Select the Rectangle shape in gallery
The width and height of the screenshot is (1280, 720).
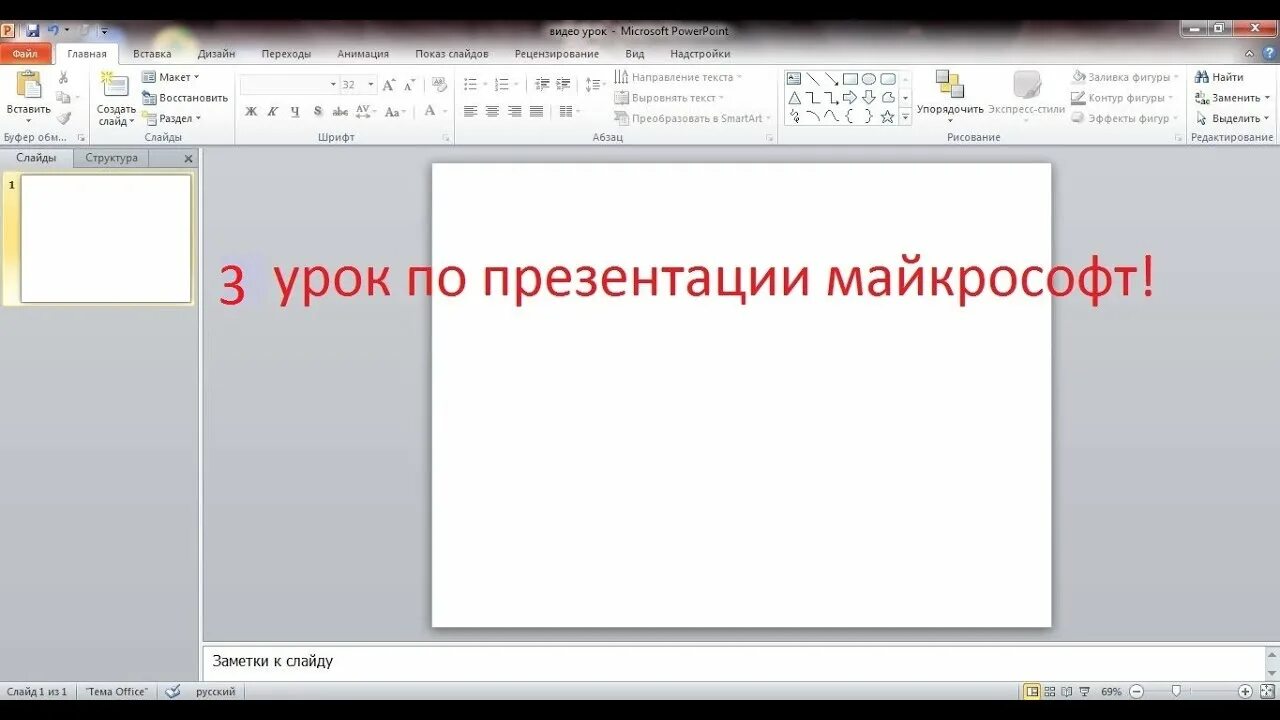pos(850,79)
